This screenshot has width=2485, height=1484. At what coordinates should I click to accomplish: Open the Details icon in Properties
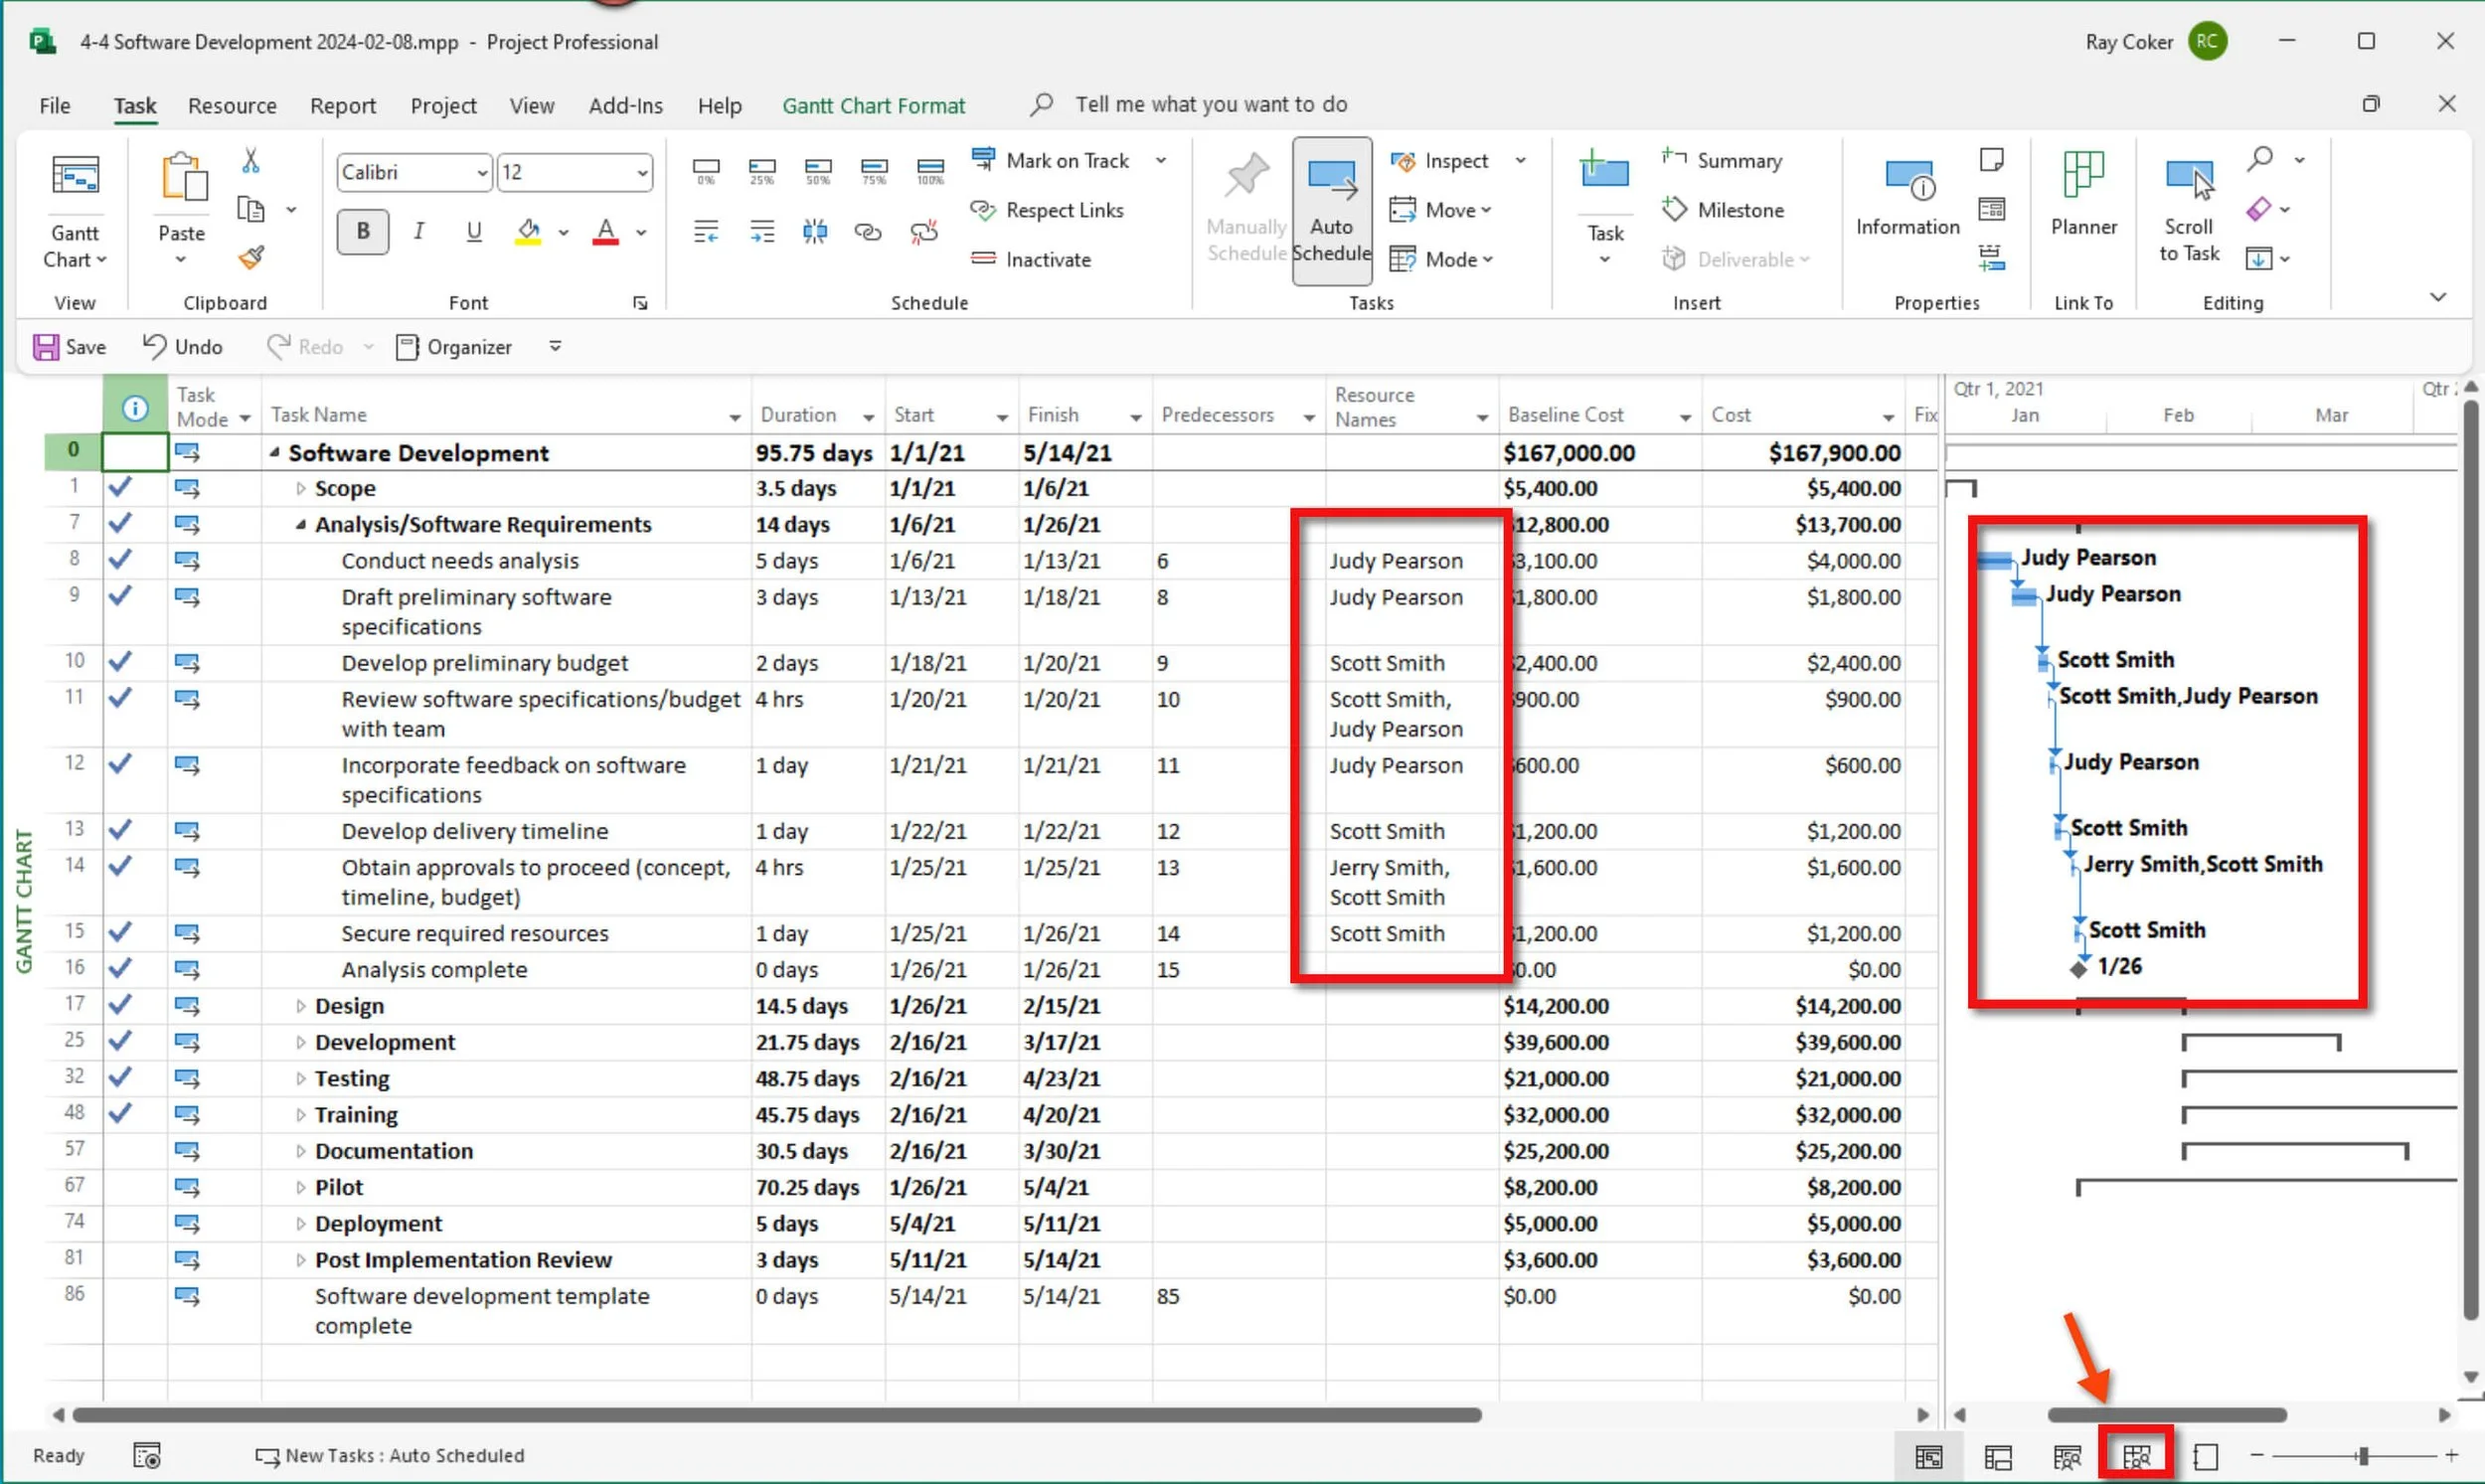point(1991,209)
